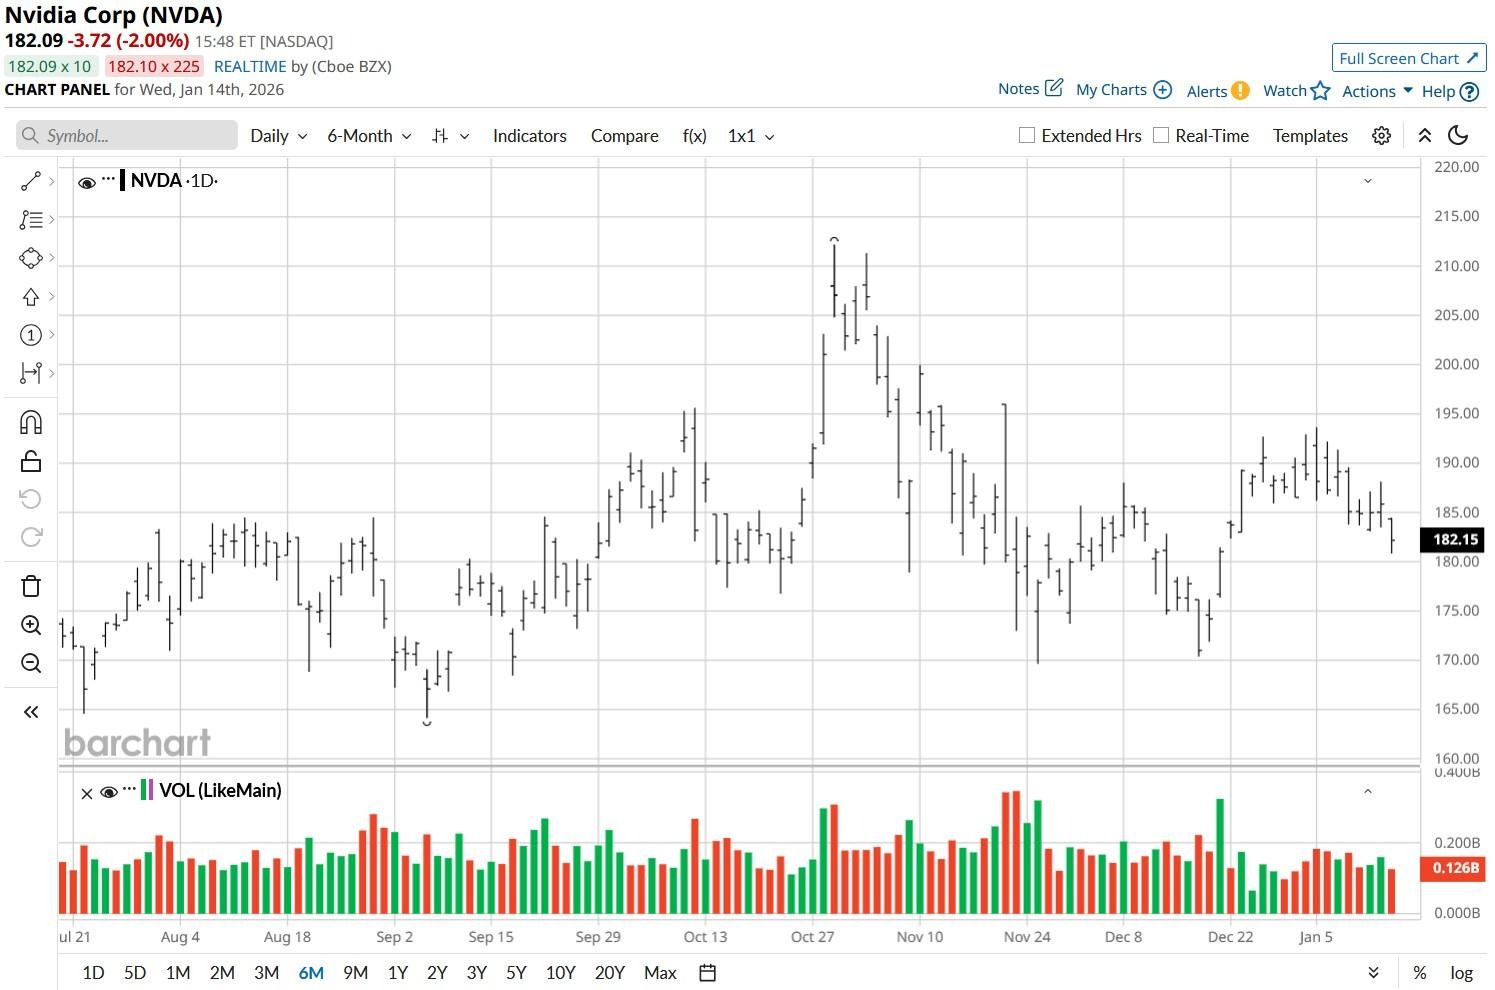The width and height of the screenshot is (1495, 990).
Task: Collapse bottom period bar double chevron
Action: [1373, 973]
